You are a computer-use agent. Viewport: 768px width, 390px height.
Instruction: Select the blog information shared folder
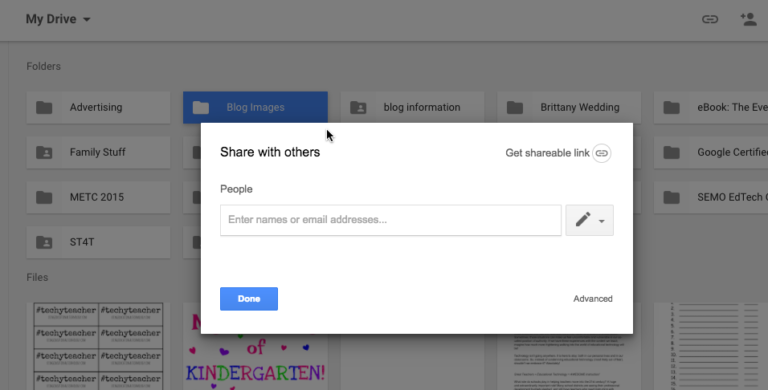pyautogui.click(x=412, y=107)
